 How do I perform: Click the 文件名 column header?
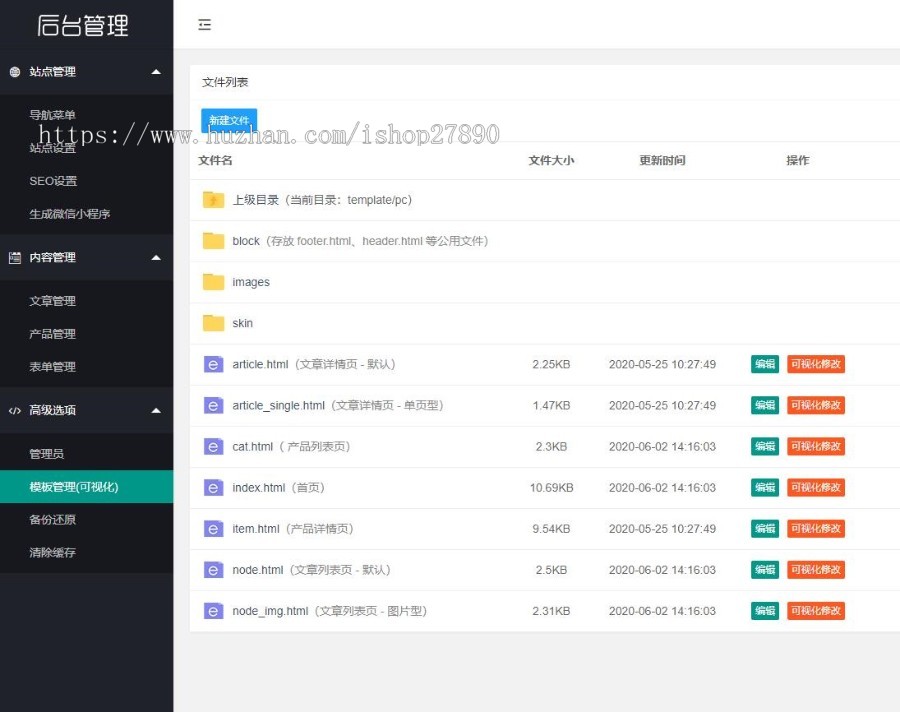coord(215,161)
